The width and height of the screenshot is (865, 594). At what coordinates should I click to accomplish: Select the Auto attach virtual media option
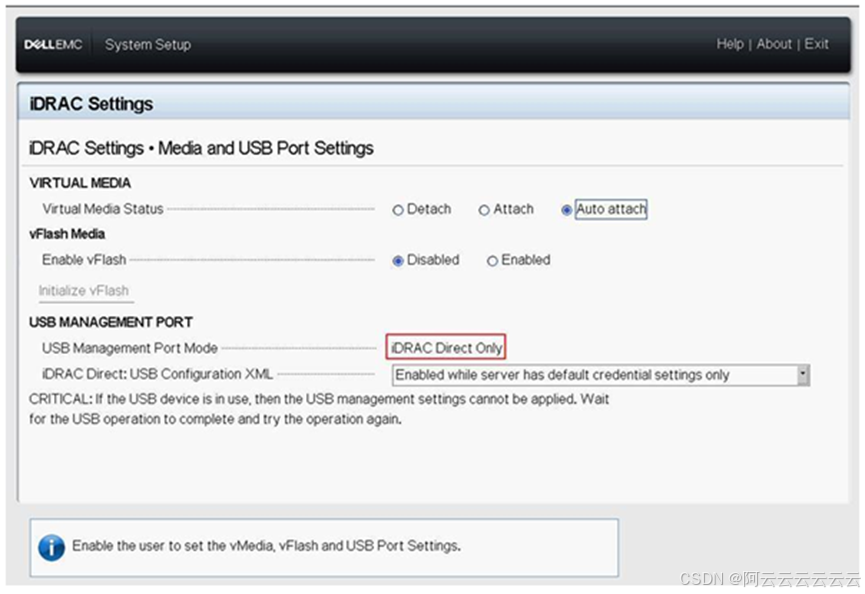pyautogui.click(x=567, y=209)
